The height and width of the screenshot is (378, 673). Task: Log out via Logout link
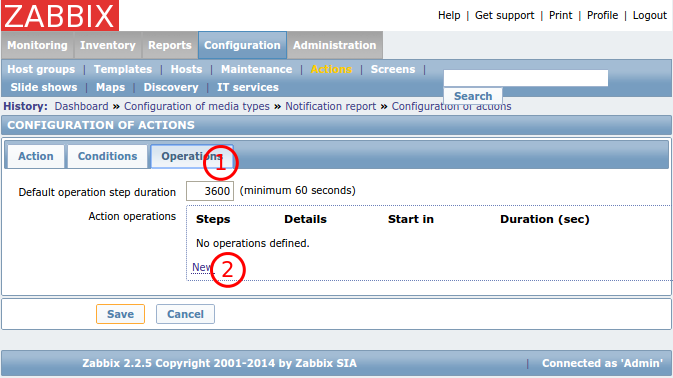pos(650,15)
